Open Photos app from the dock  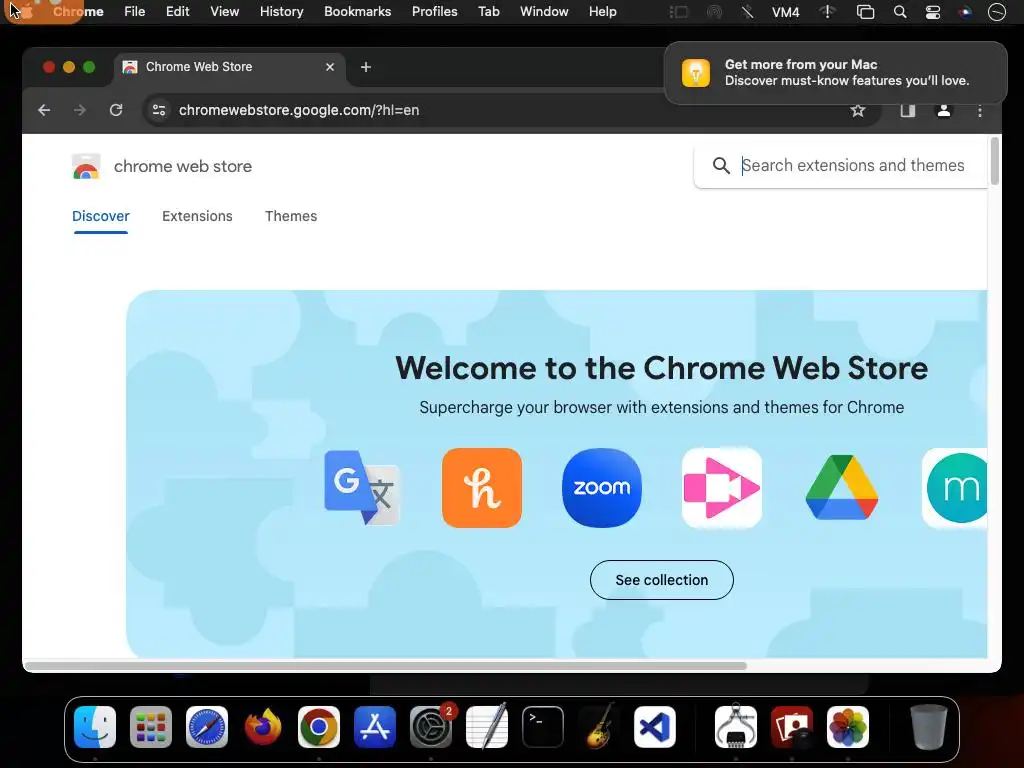pos(848,727)
